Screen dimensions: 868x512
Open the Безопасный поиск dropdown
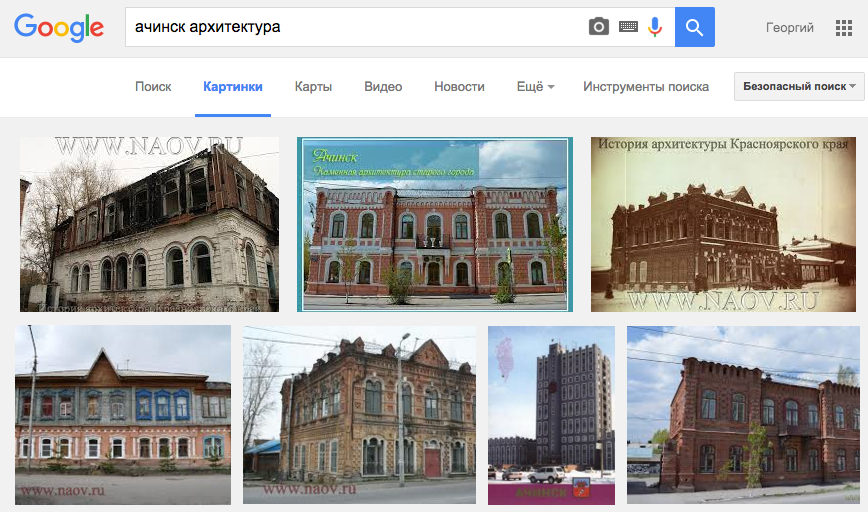point(800,87)
